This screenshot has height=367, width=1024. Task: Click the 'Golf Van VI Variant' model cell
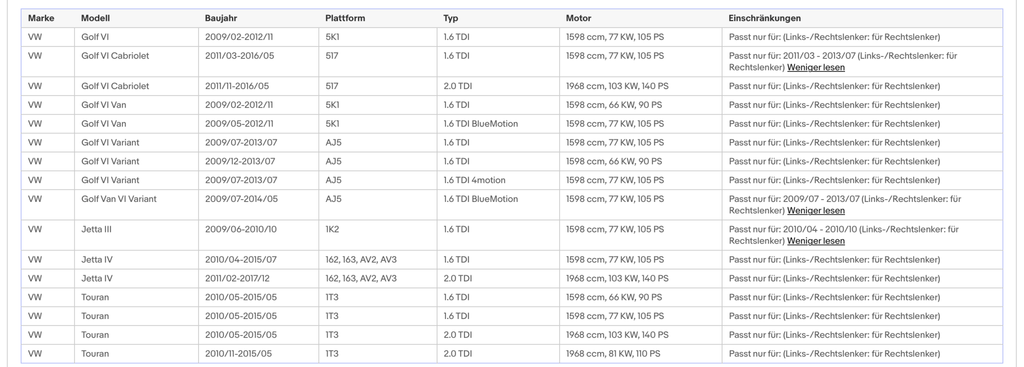119,199
